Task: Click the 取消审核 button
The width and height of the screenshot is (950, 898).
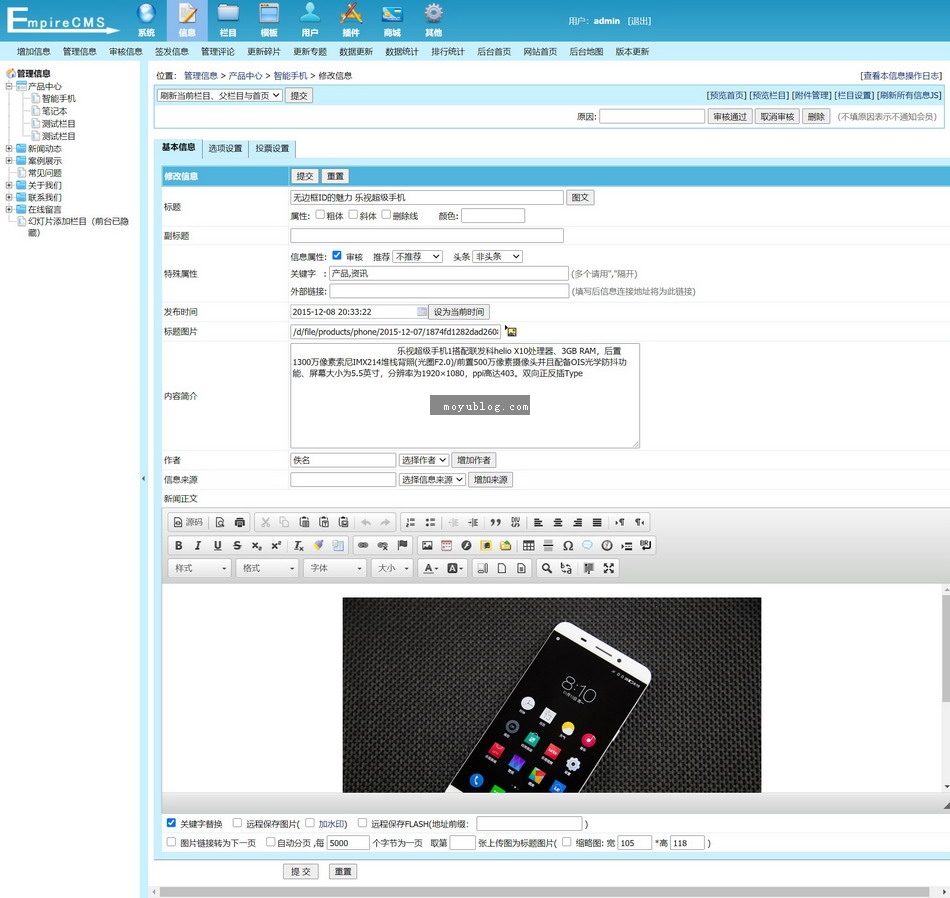Action: (x=777, y=116)
